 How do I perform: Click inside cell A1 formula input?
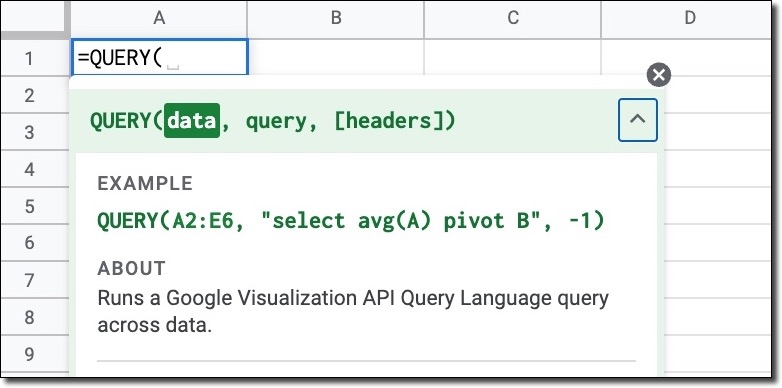click(x=159, y=58)
